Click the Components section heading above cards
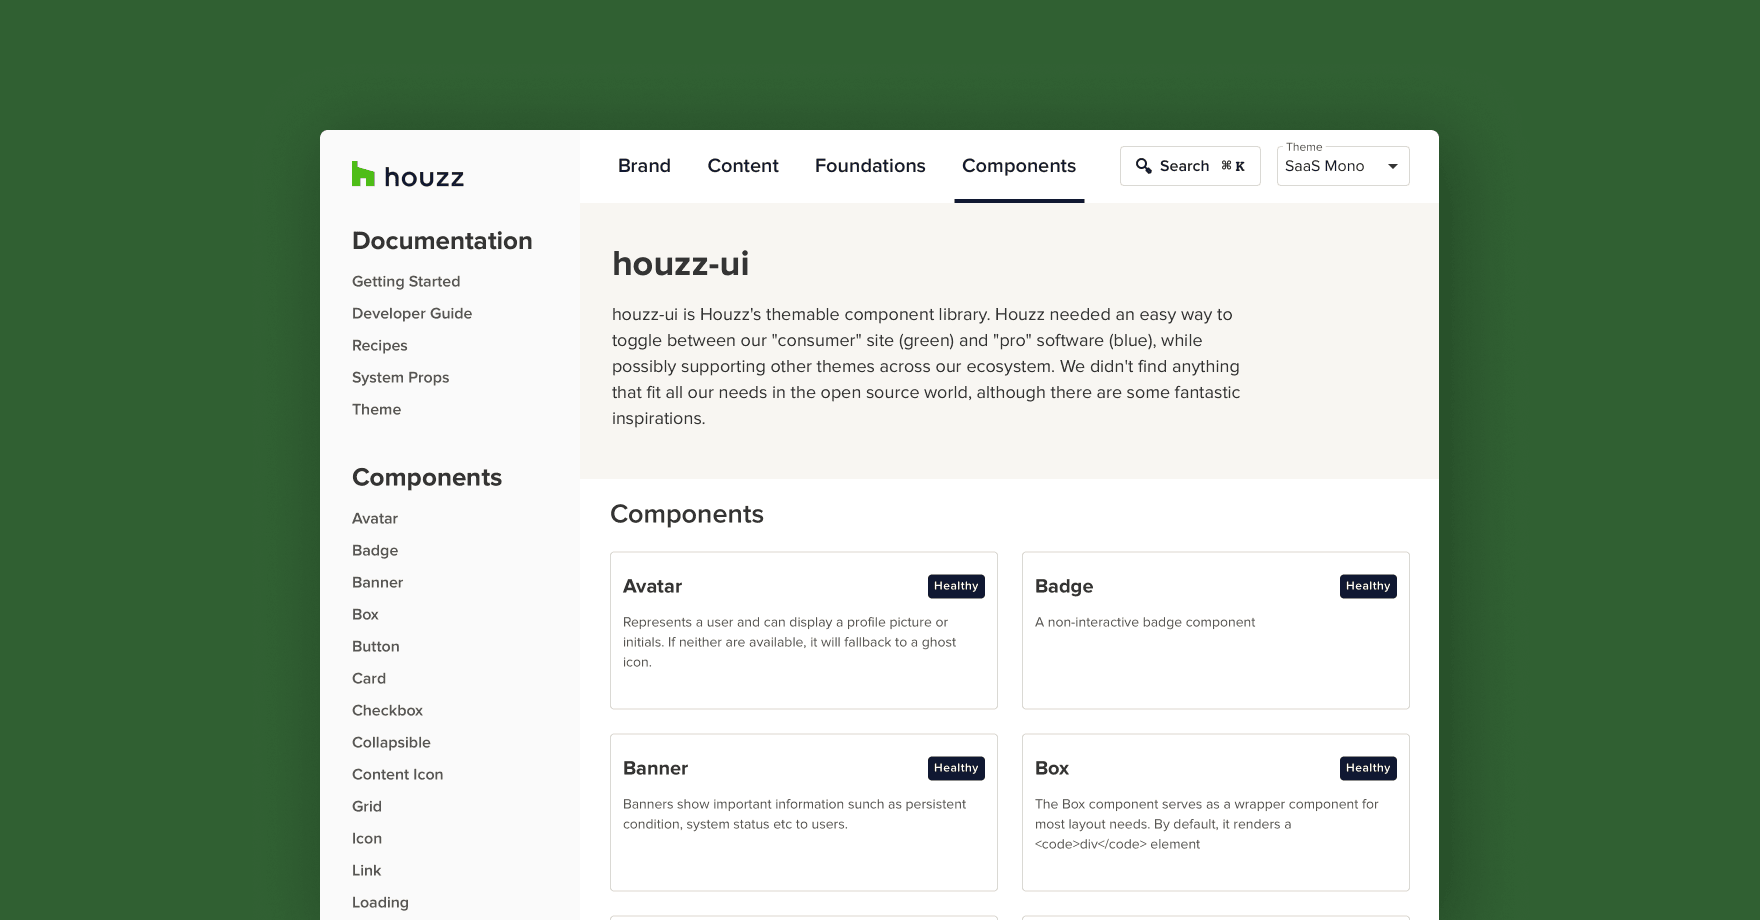The width and height of the screenshot is (1760, 920). 687,514
